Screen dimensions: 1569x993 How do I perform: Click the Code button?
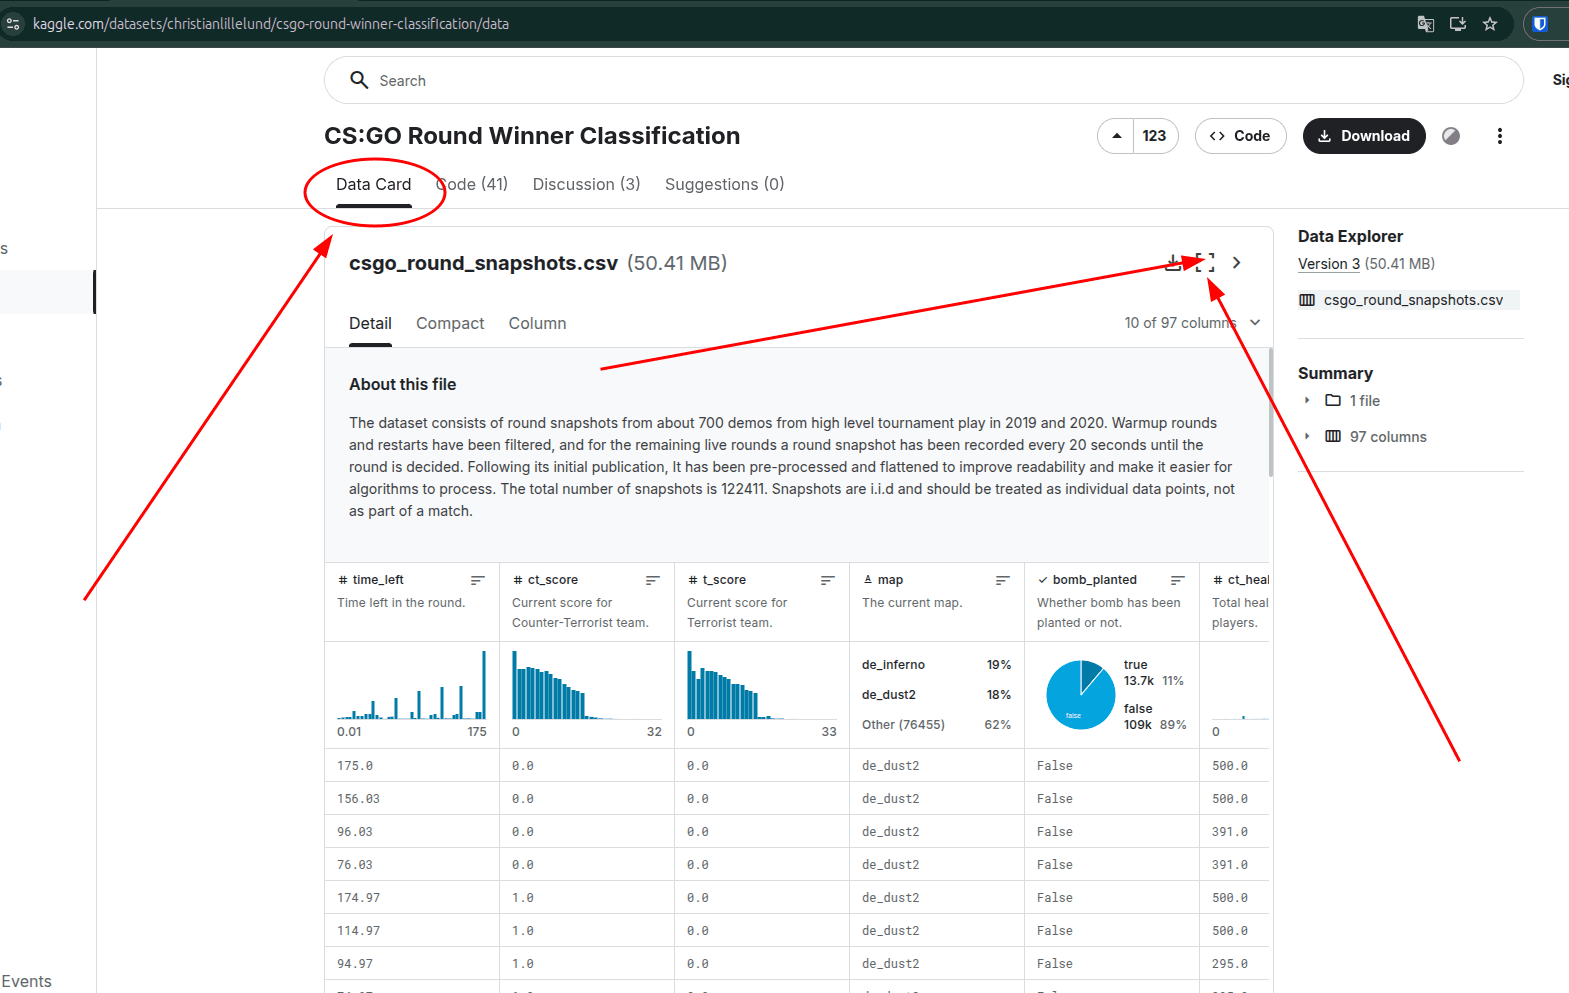pos(1240,136)
